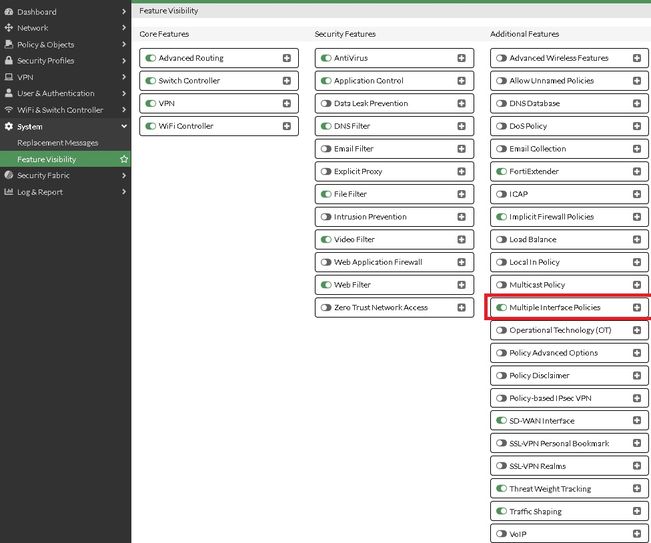The image size is (651, 543).
Task: Click the Log & Report chart icon
Action: (x=9, y=192)
